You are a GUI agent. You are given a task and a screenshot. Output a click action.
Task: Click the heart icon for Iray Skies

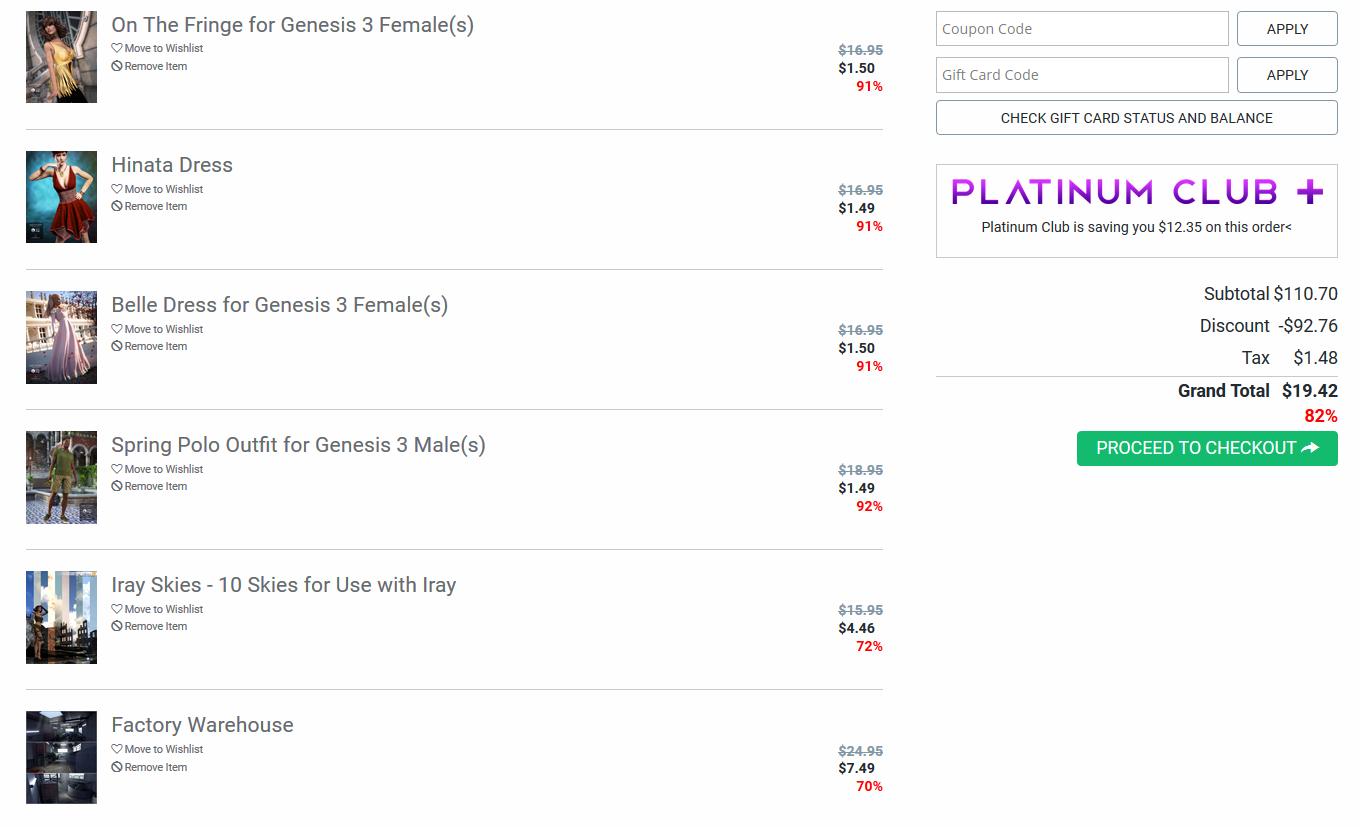pos(117,609)
